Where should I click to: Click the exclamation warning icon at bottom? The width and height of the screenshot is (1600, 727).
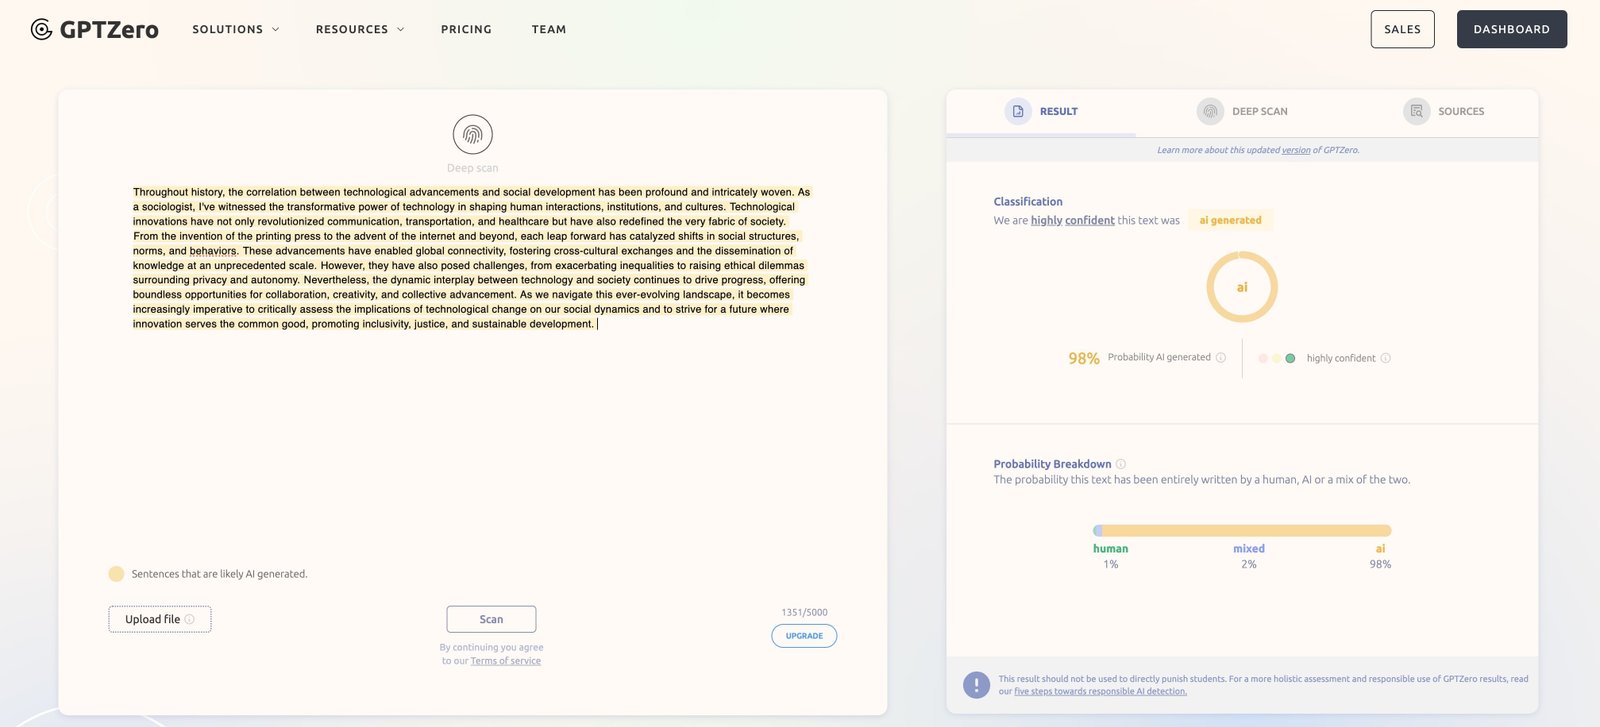click(x=976, y=685)
